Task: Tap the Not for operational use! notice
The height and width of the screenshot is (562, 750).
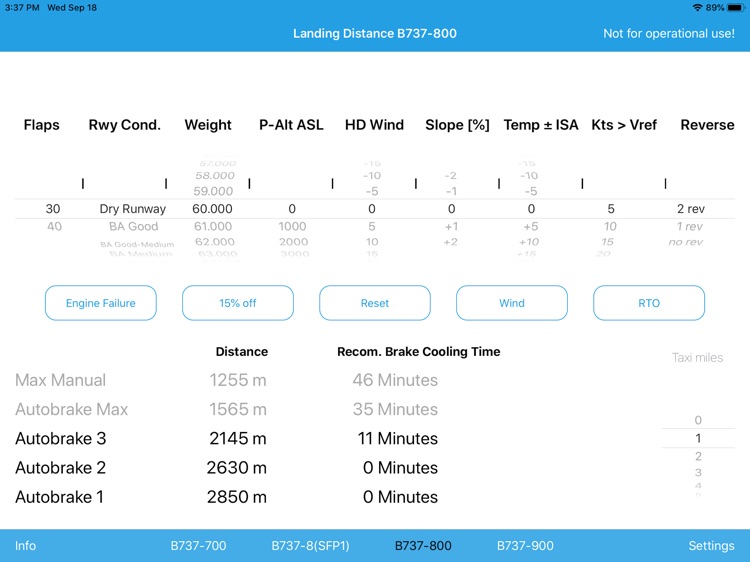Action: (x=669, y=33)
